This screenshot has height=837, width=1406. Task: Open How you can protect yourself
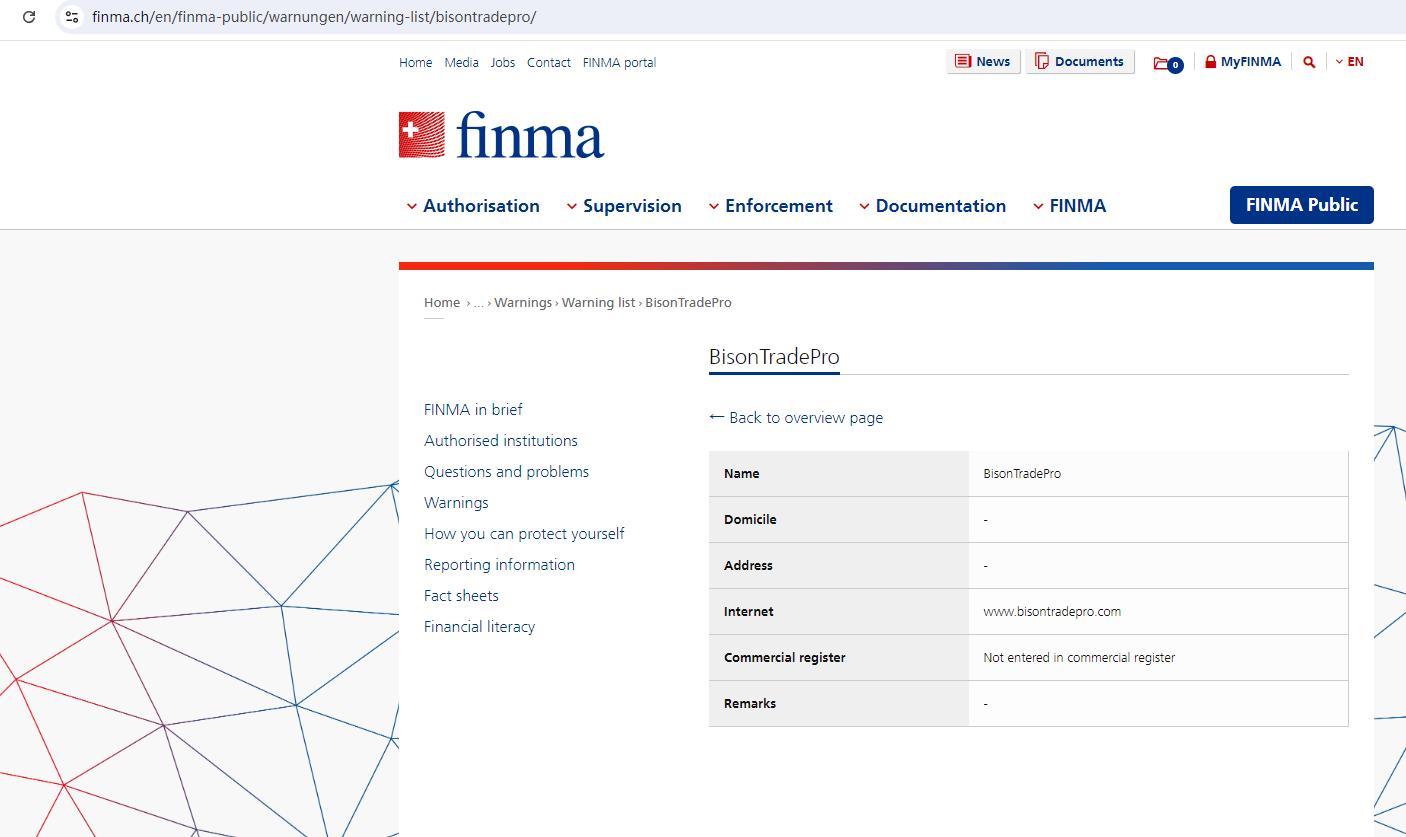click(x=524, y=534)
